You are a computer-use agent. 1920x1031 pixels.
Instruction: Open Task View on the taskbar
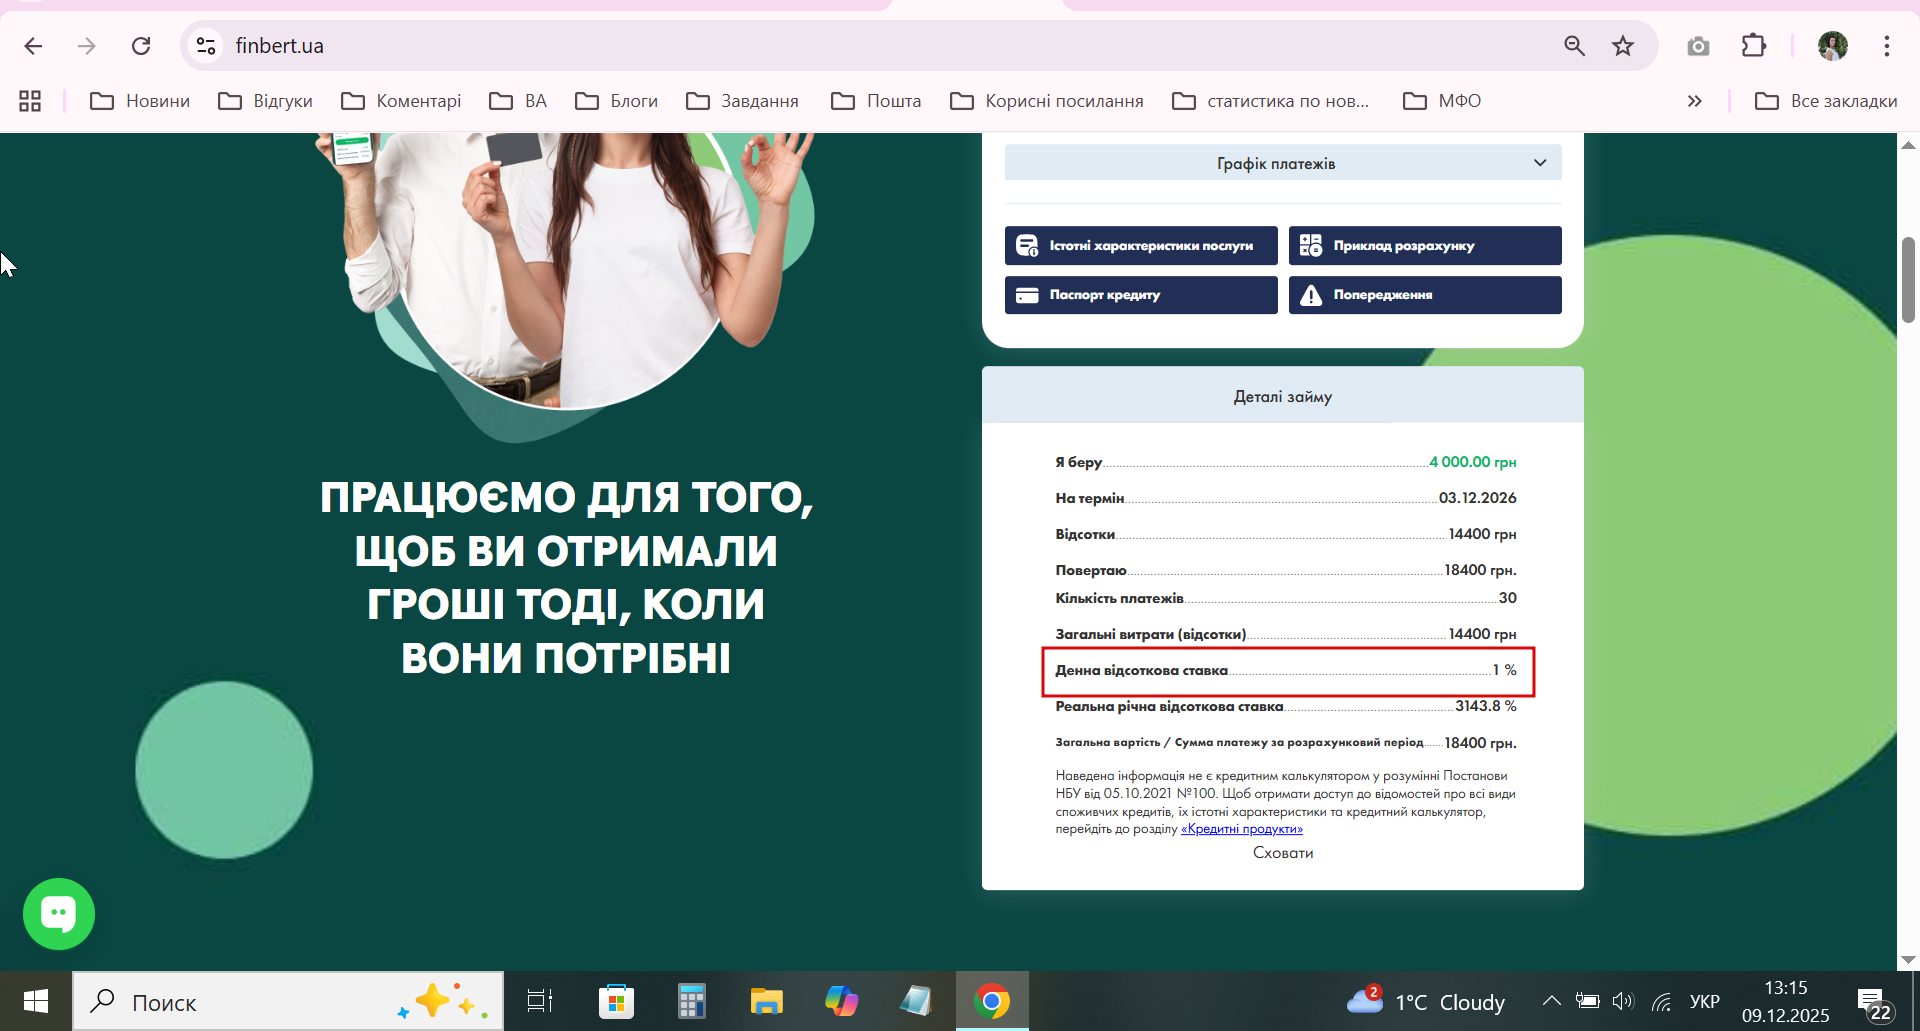[x=540, y=1001]
